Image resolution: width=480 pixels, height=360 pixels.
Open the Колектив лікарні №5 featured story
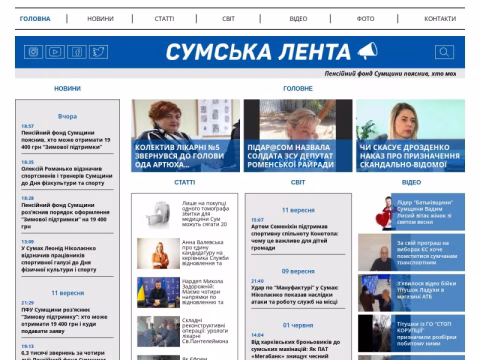[x=185, y=136]
